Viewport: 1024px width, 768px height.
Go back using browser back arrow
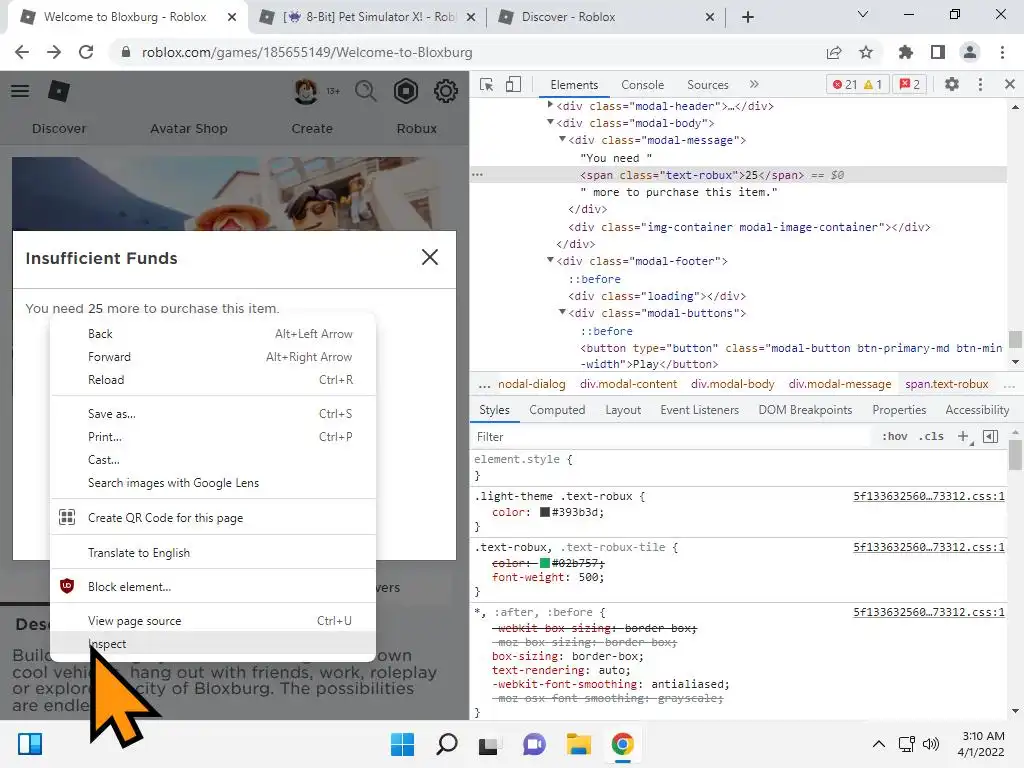22,52
